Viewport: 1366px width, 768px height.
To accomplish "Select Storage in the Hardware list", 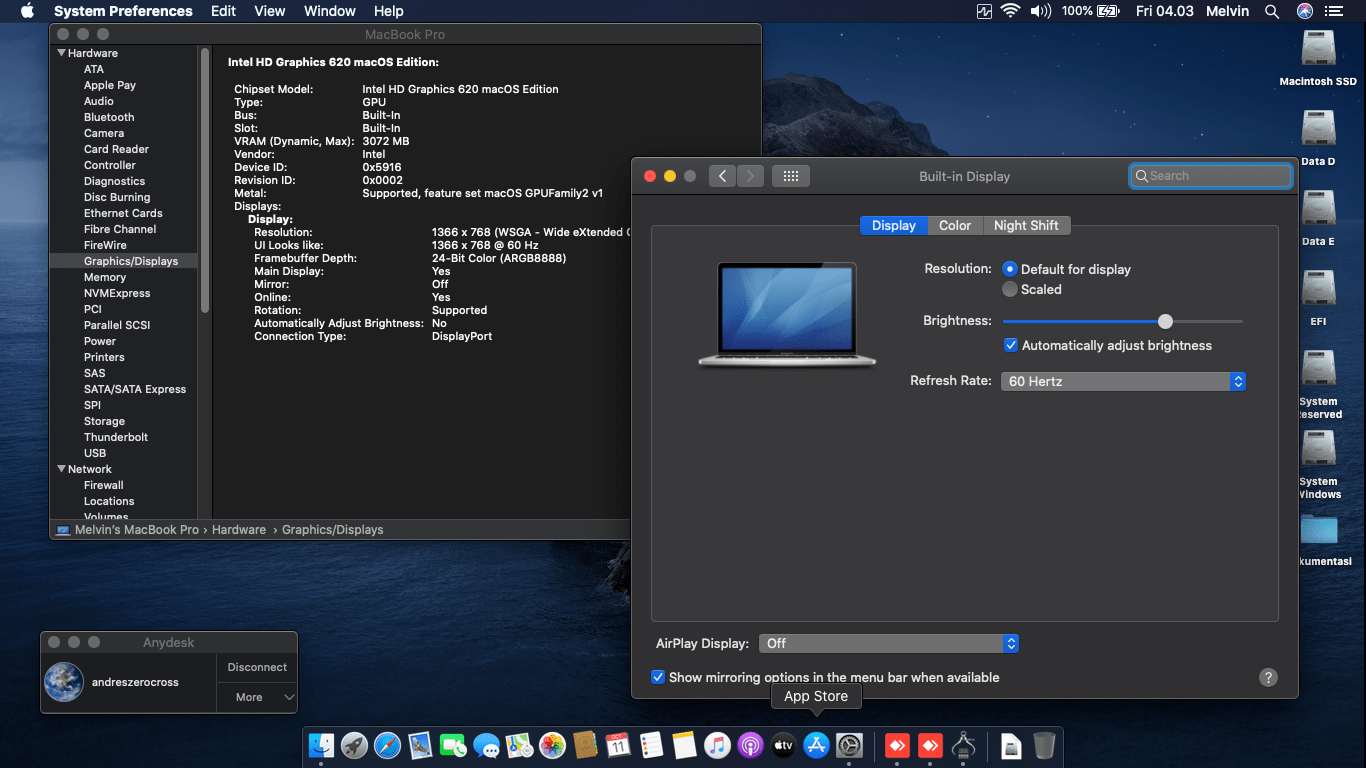I will click(x=104, y=421).
